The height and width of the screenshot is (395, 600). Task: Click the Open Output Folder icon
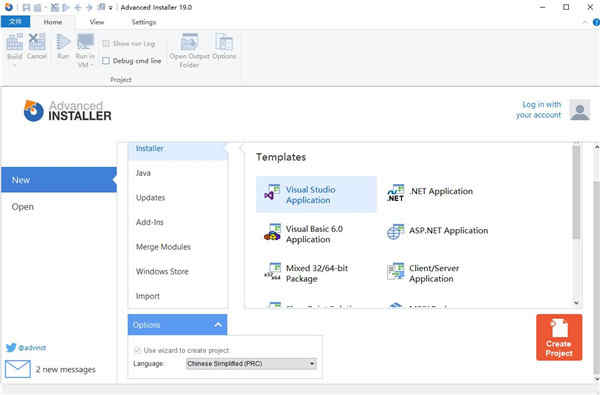[189, 41]
